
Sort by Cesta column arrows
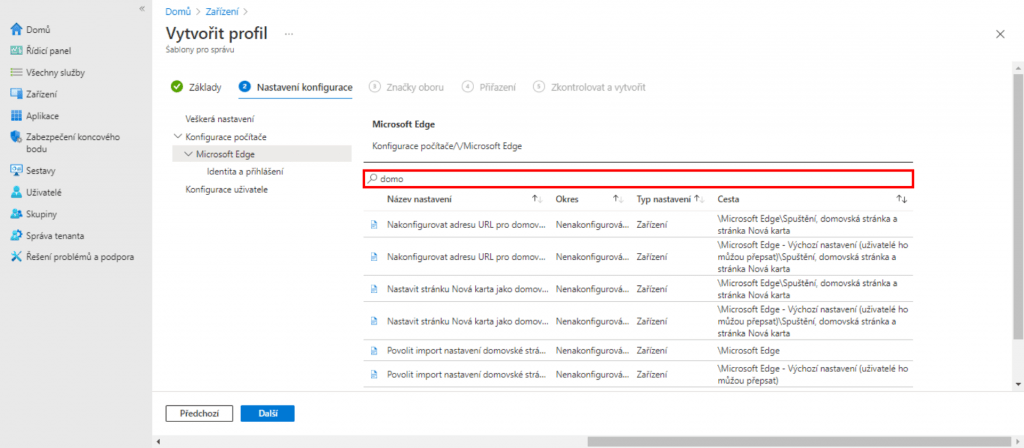pyautogui.click(x=901, y=199)
